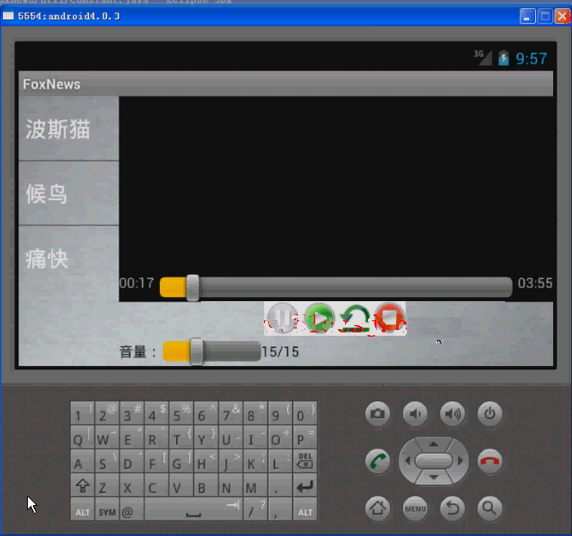This screenshot has height=536, width=572.
Task: Choose the 候鸟 track in the sidebar
Action: coord(69,193)
